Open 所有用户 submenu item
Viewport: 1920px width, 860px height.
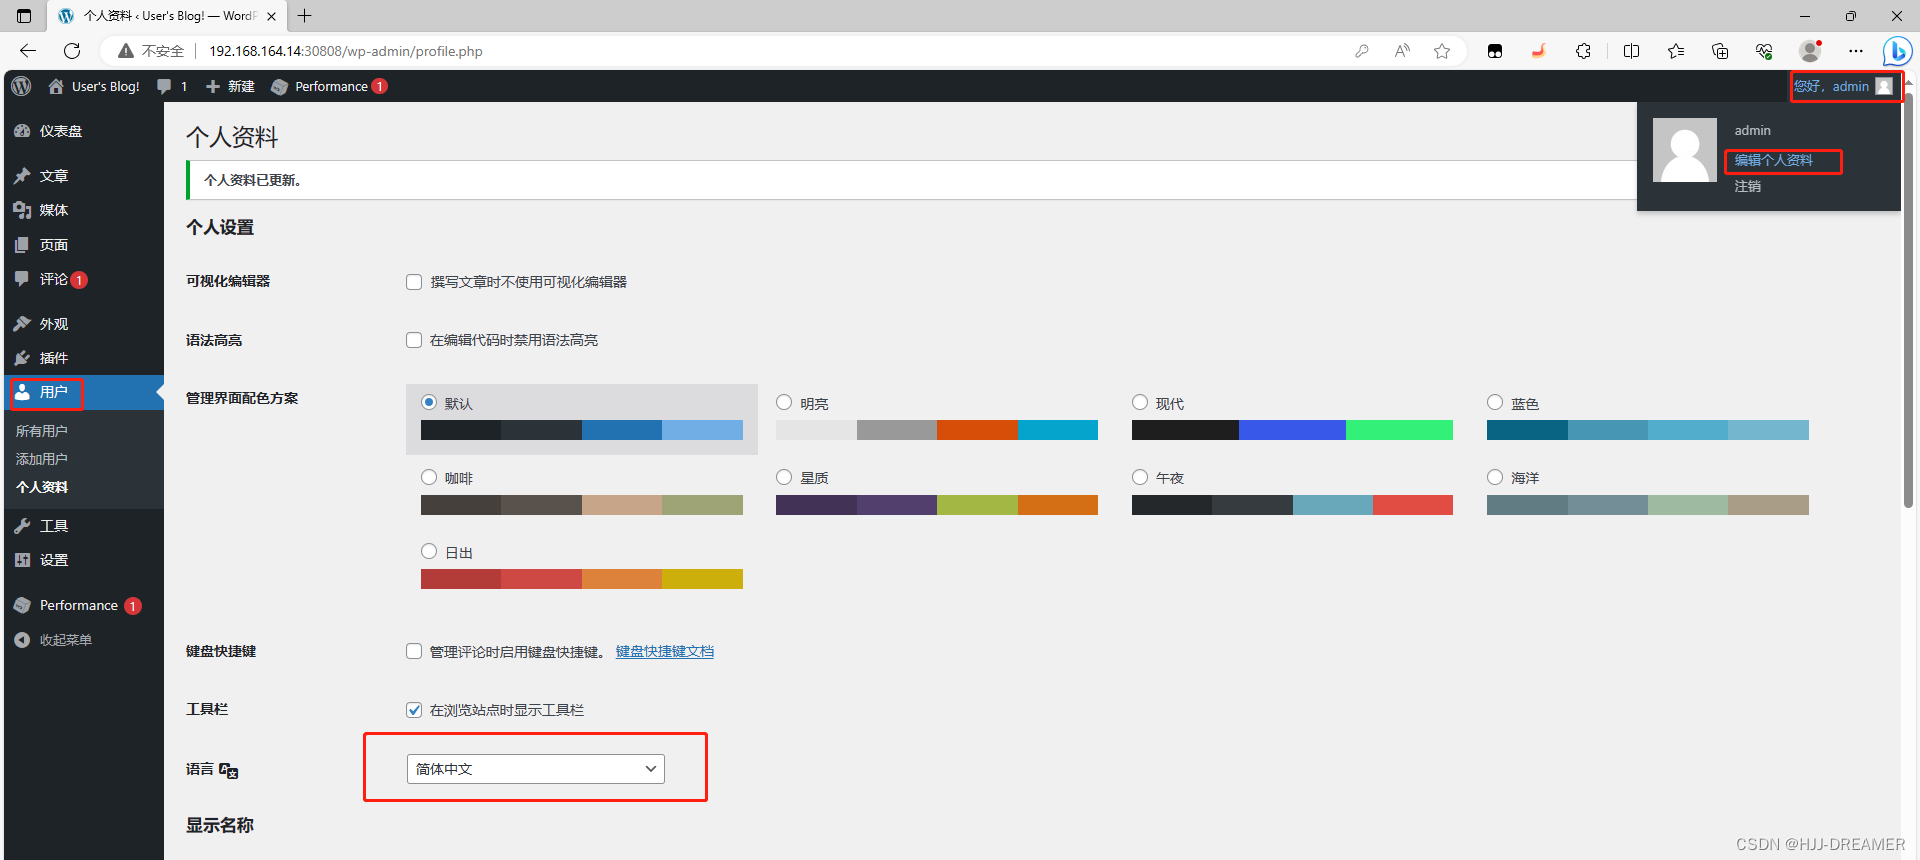(42, 431)
